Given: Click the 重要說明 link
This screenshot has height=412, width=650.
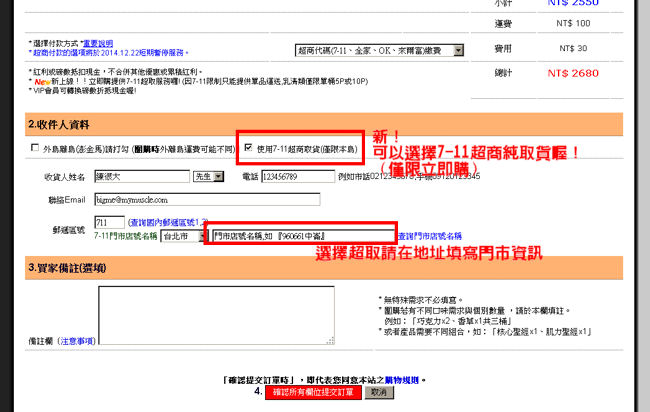Looking at the screenshot, I should coord(98,43).
